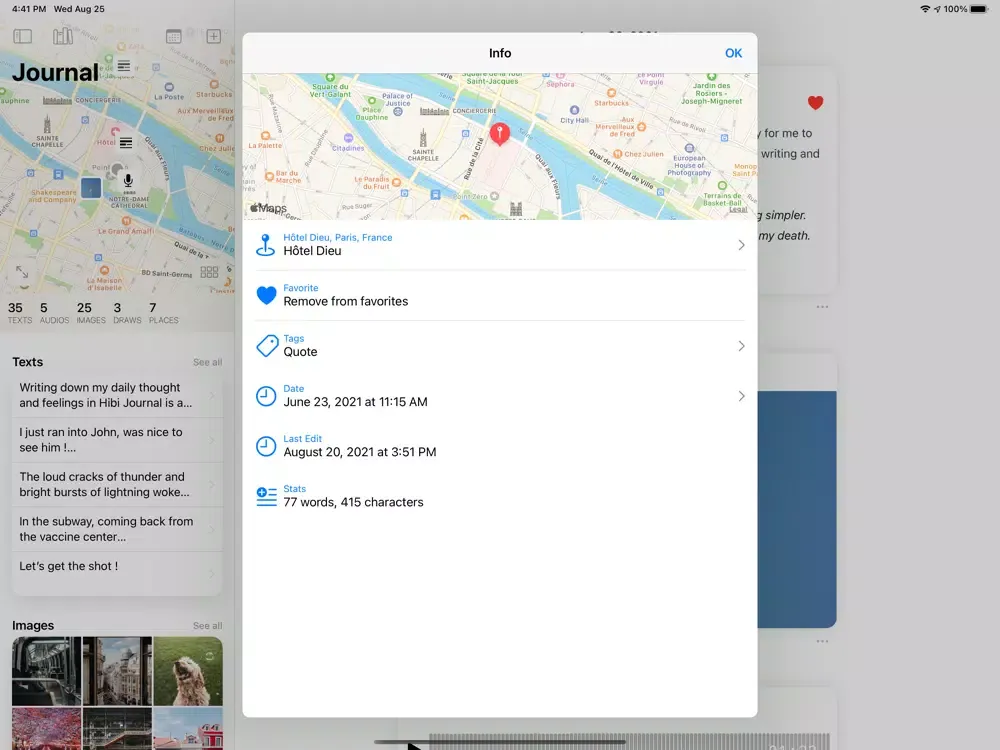Open the red crowd image thumbnail
The width and height of the screenshot is (1000, 750).
click(47, 728)
